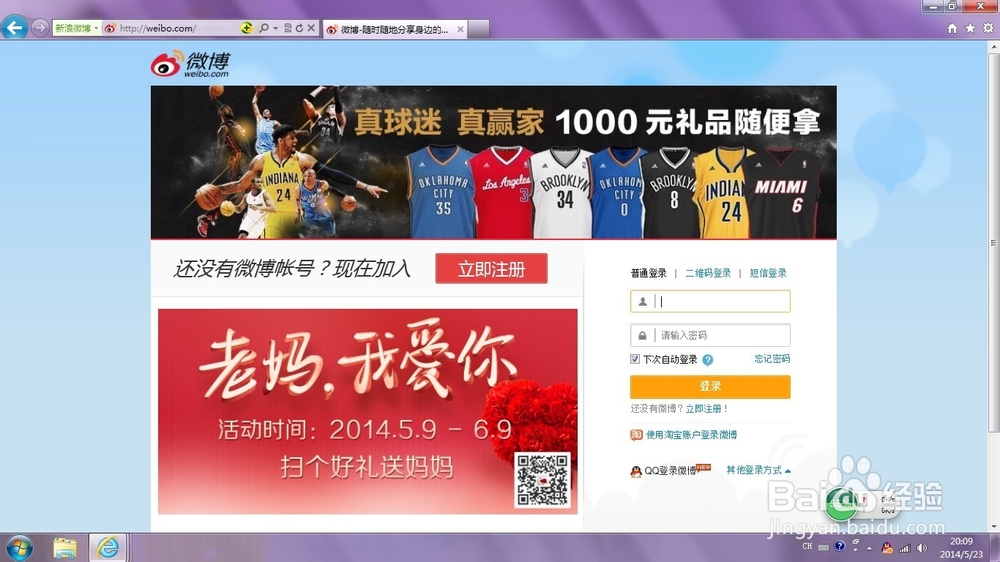Image resolution: width=1000 pixels, height=562 pixels.
Task: Click the 立即注册 red button
Action: 491,269
